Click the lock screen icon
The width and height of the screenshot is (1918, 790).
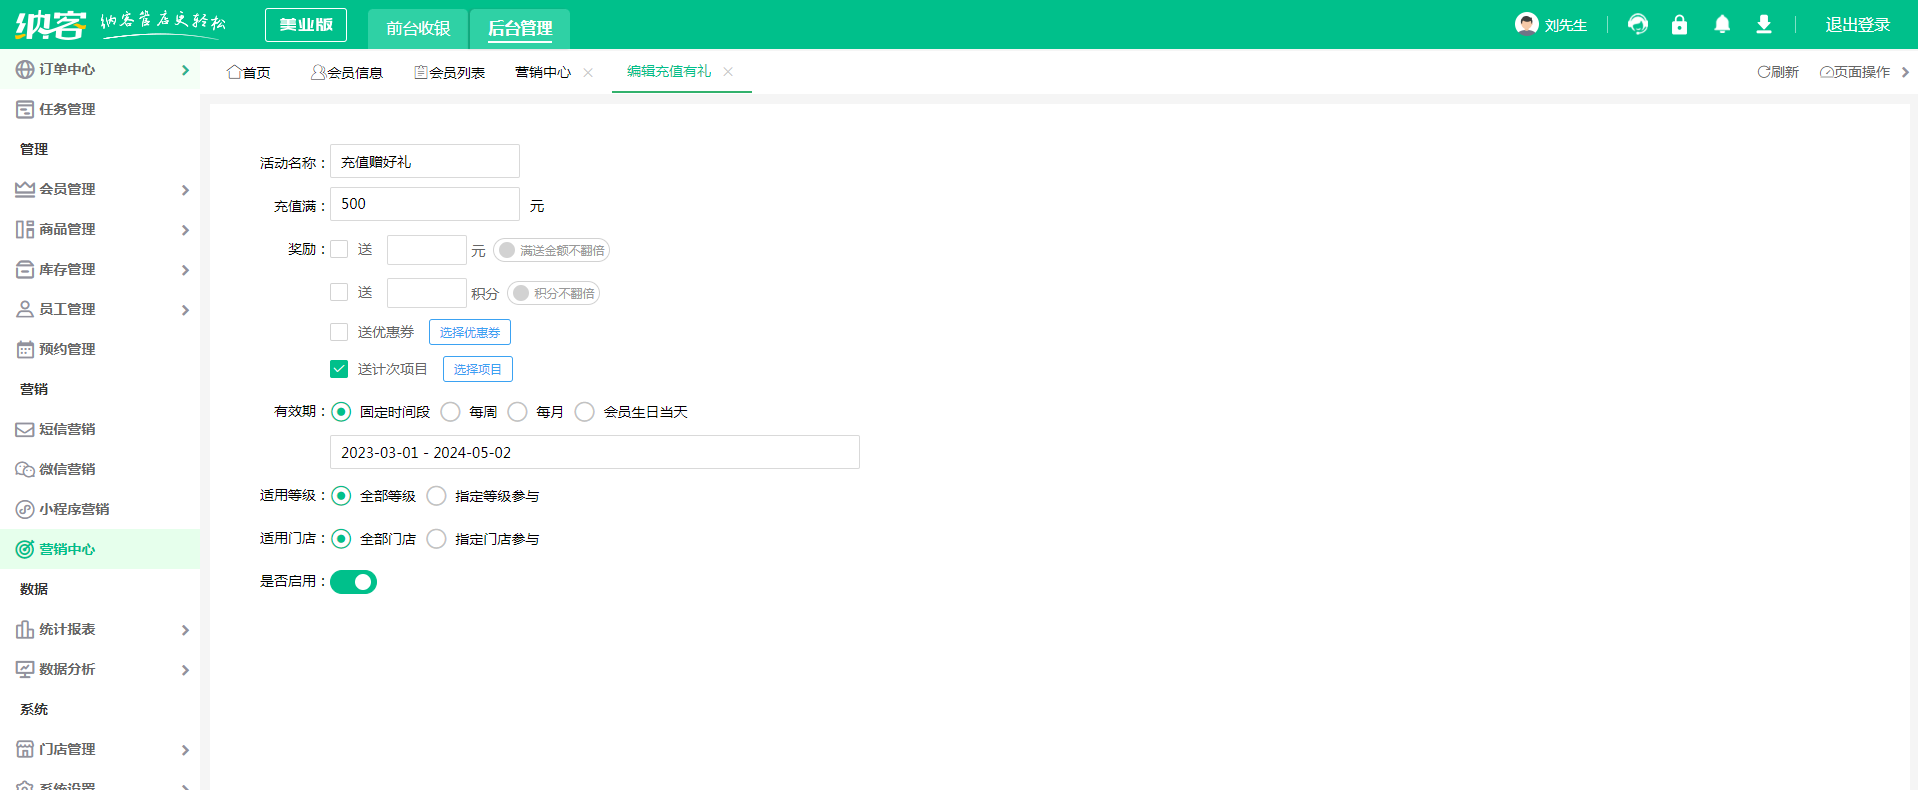1679,24
